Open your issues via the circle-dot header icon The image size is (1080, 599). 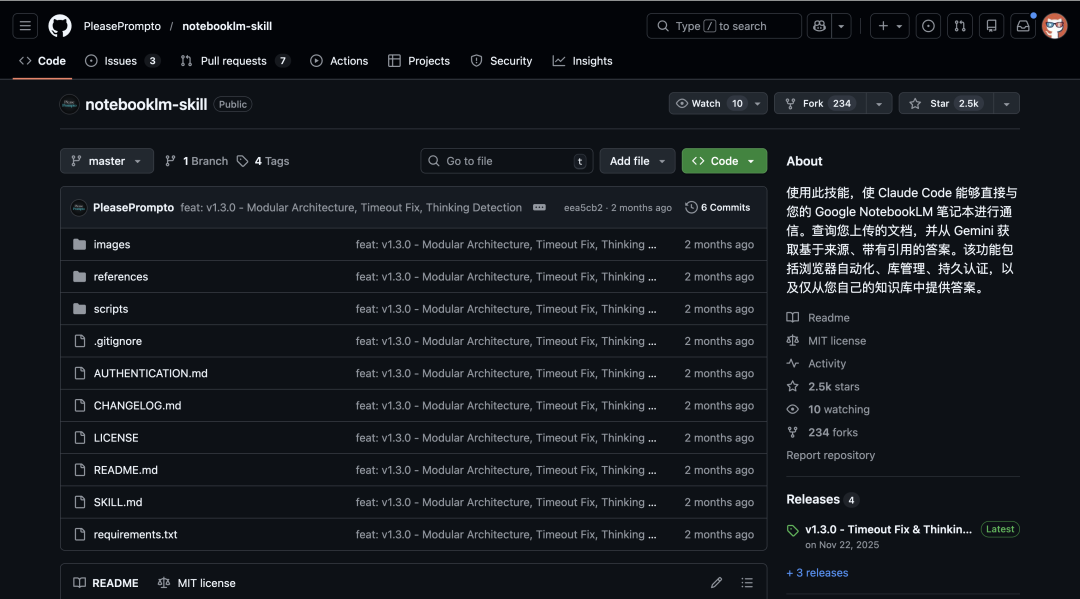point(927,25)
